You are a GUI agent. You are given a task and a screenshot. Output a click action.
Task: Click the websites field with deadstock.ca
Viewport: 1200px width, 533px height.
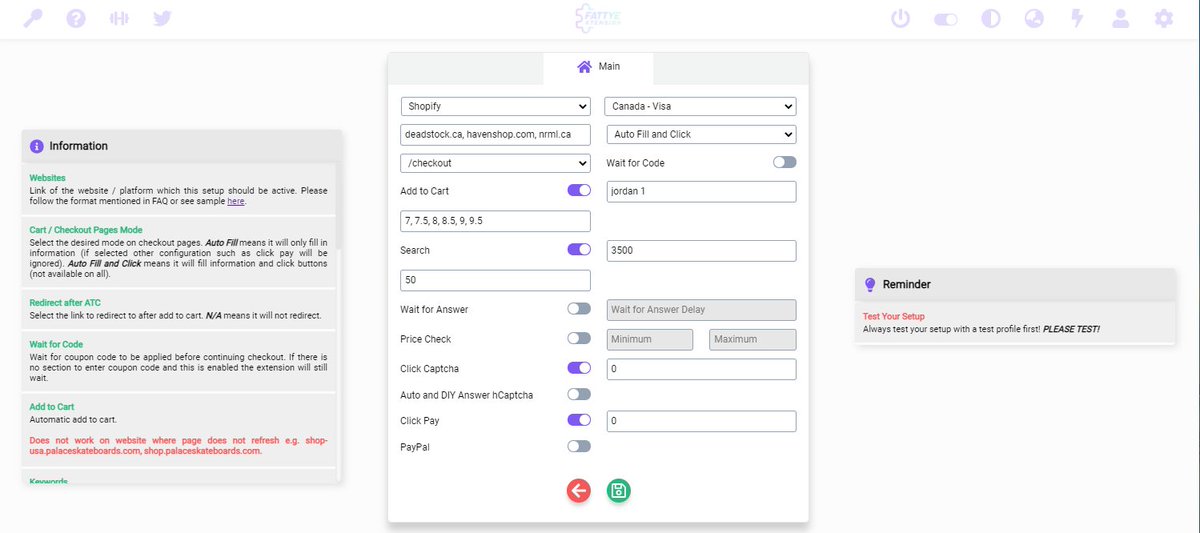pyautogui.click(x=495, y=134)
